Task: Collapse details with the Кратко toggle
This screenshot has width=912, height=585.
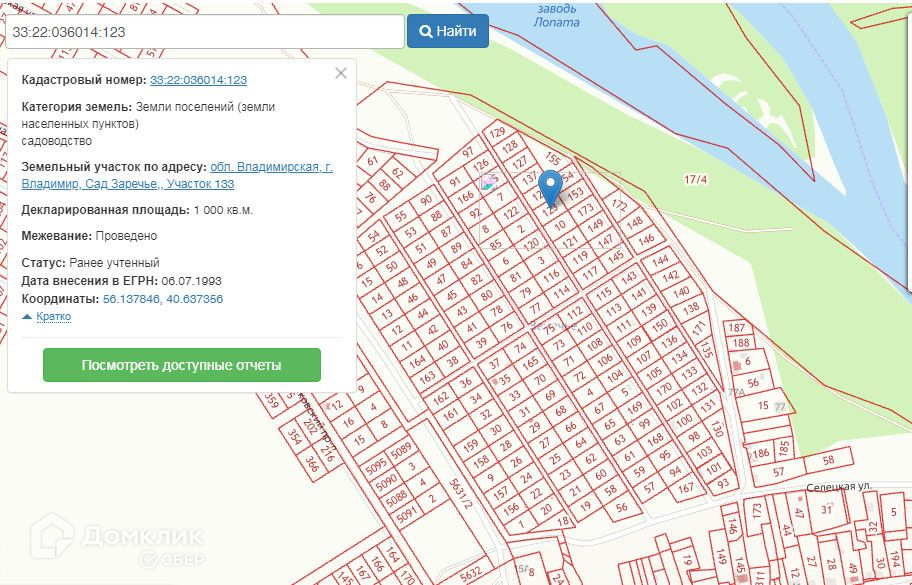Action: (x=47, y=317)
